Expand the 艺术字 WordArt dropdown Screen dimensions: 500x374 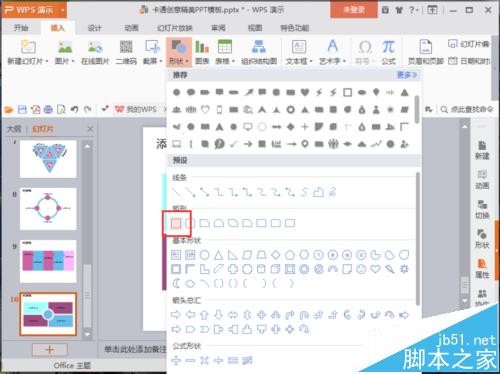tap(333, 52)
